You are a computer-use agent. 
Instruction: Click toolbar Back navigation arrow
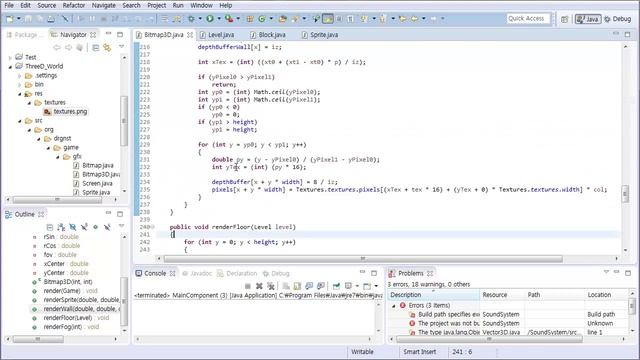(414, 19)
